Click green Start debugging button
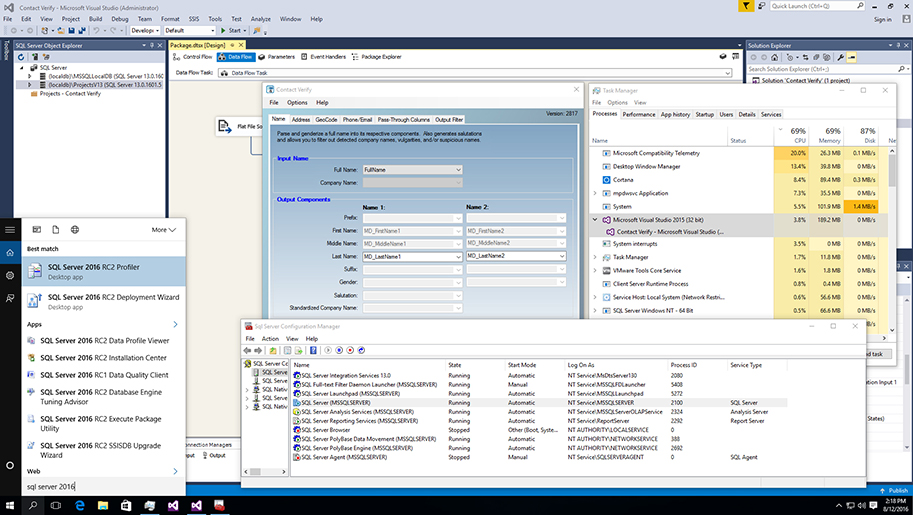 231,30
